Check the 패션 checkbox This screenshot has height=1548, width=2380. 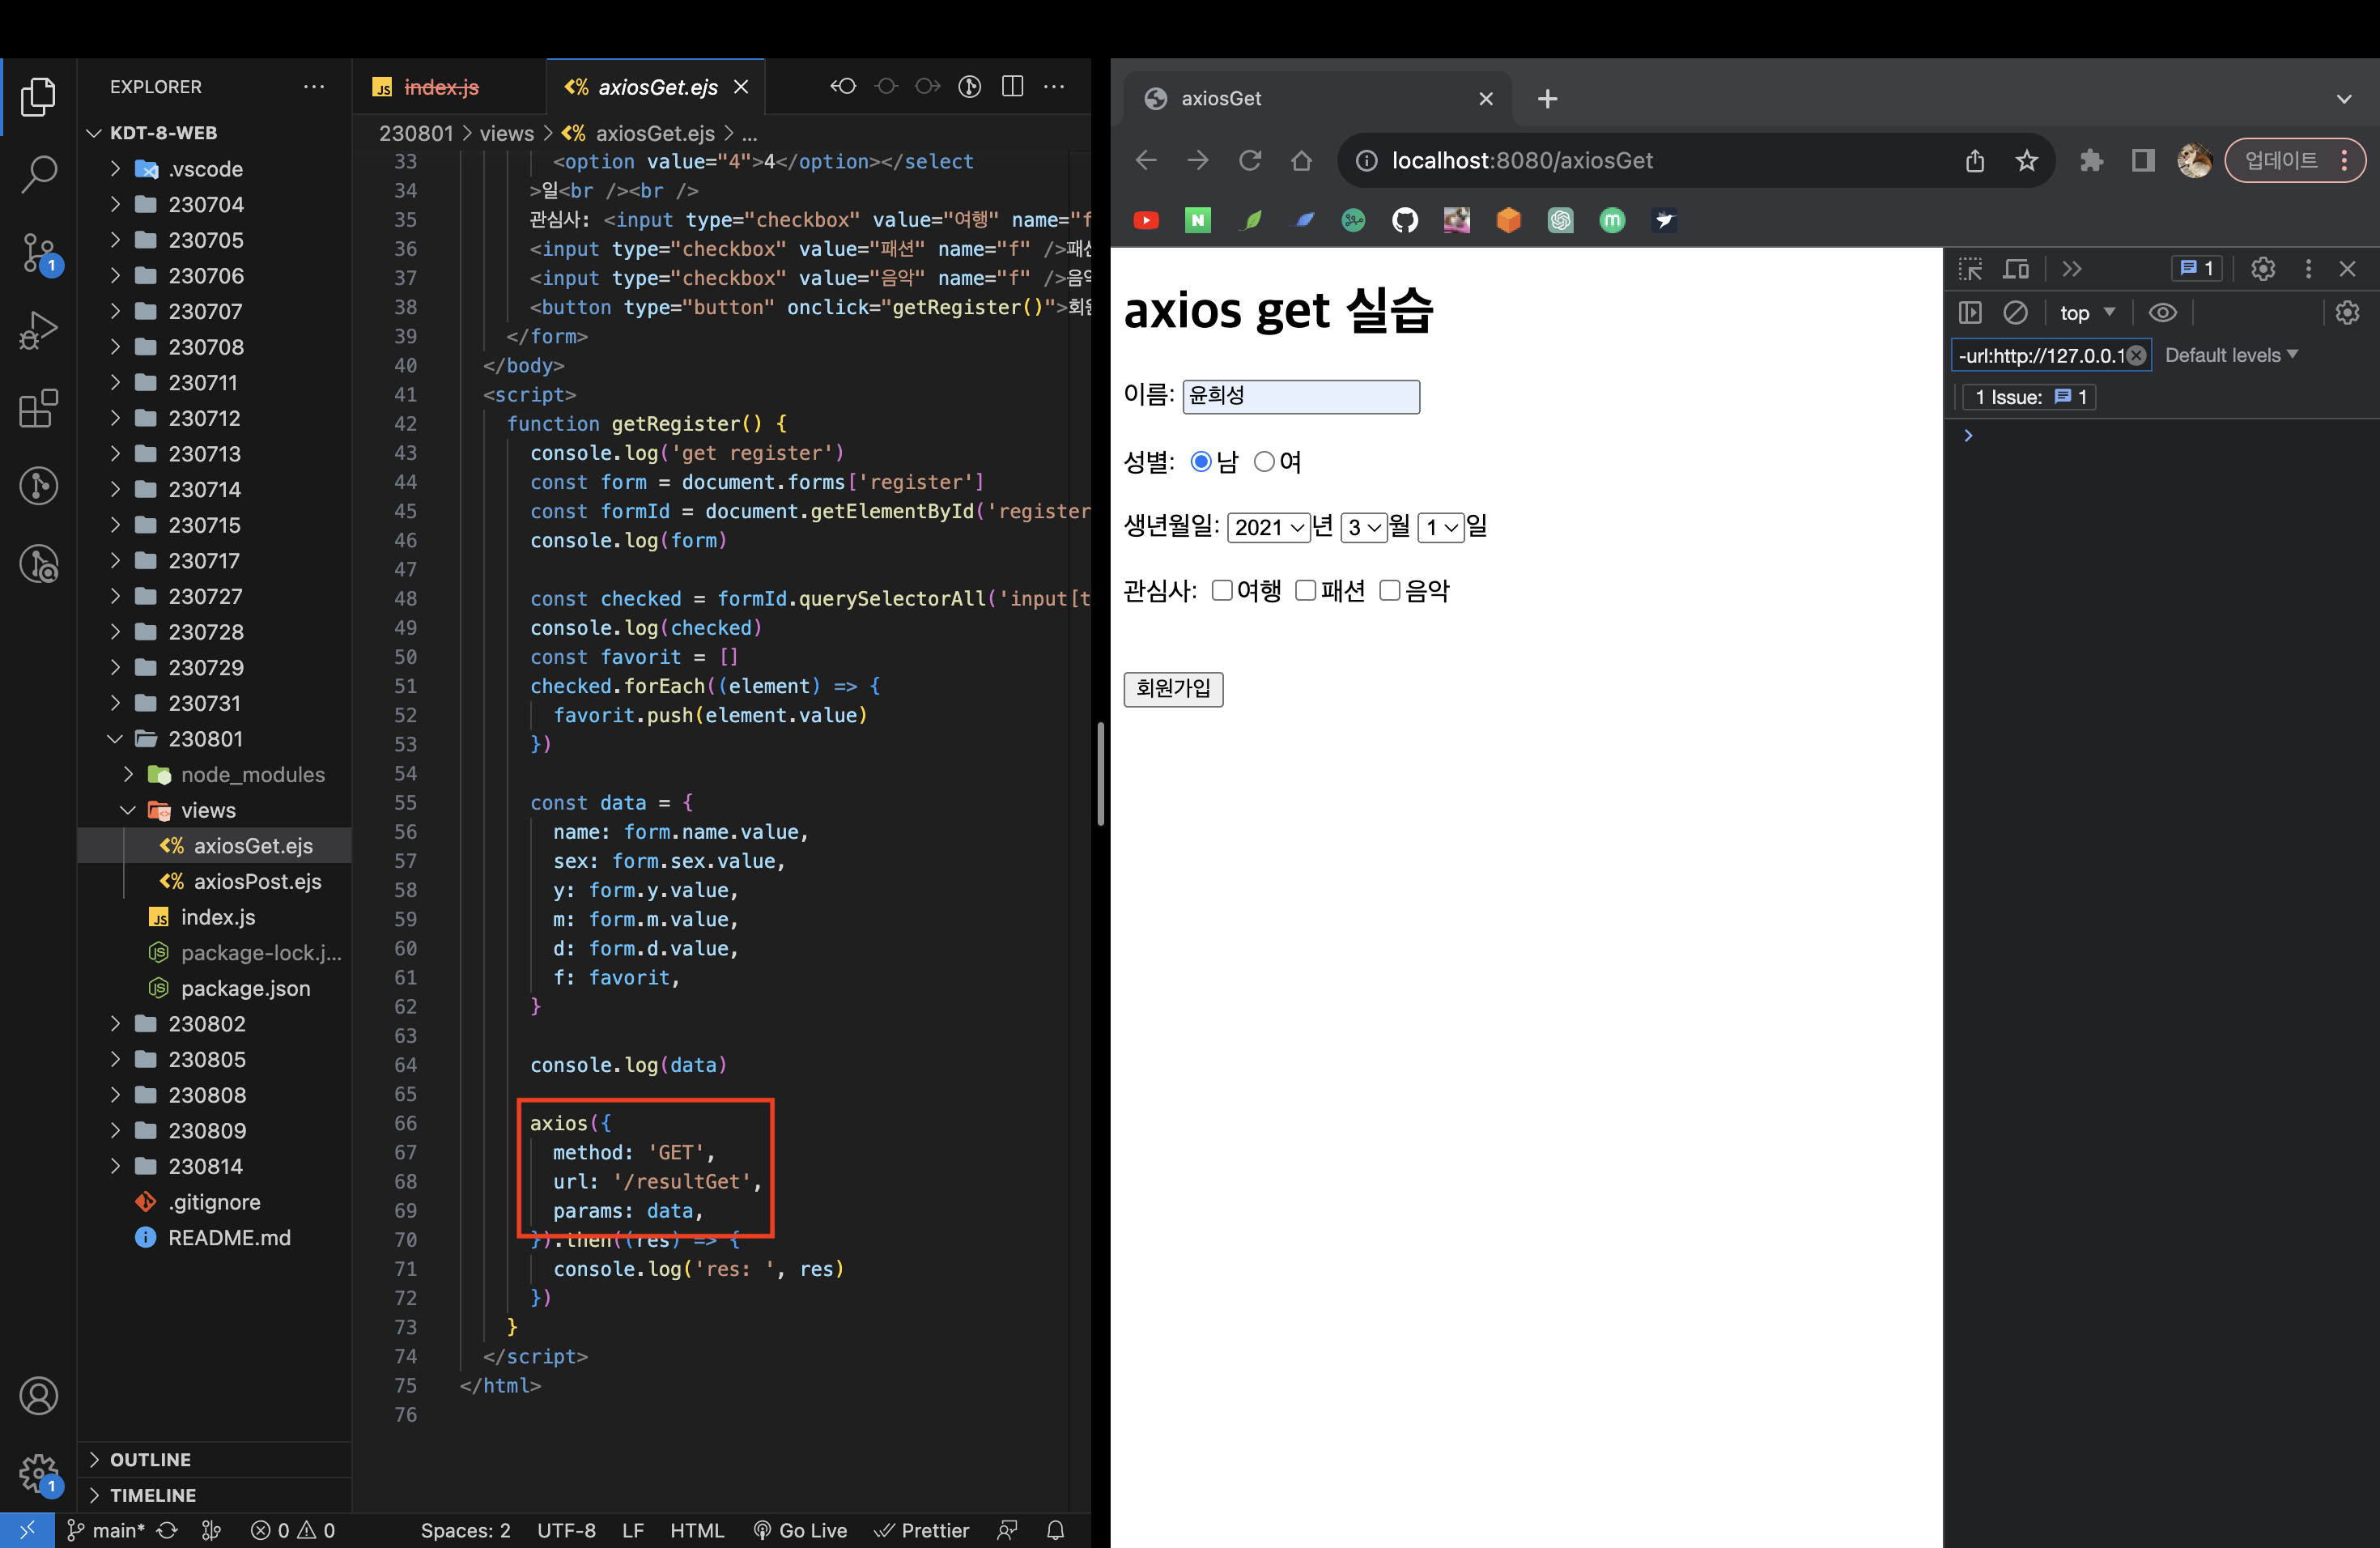pos(1305,591)
